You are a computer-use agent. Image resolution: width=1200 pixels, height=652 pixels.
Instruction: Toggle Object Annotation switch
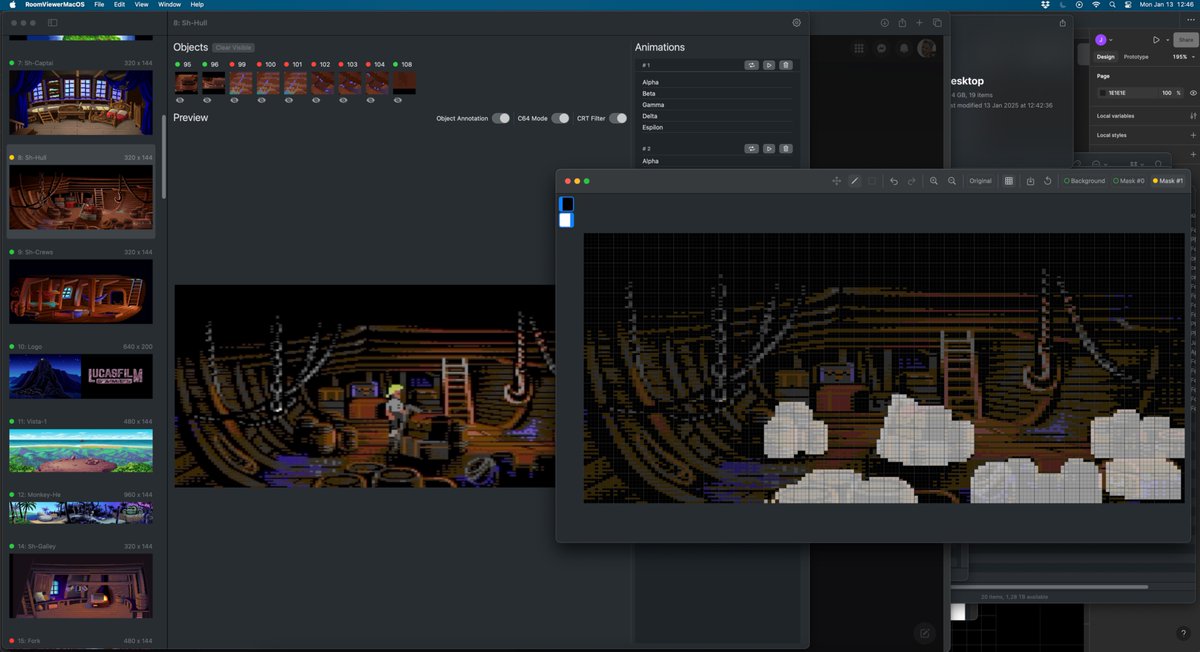(x=501, y=118)
